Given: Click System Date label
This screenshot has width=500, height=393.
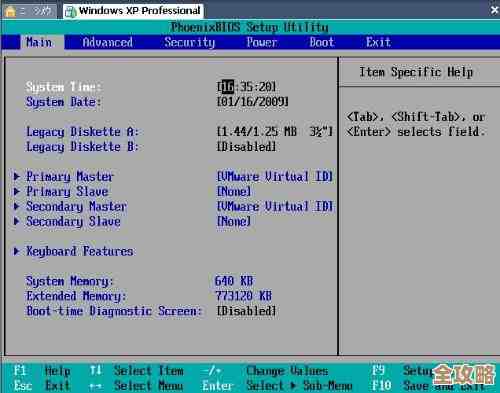Looking at the screenshot, I should tap(63, 102).
